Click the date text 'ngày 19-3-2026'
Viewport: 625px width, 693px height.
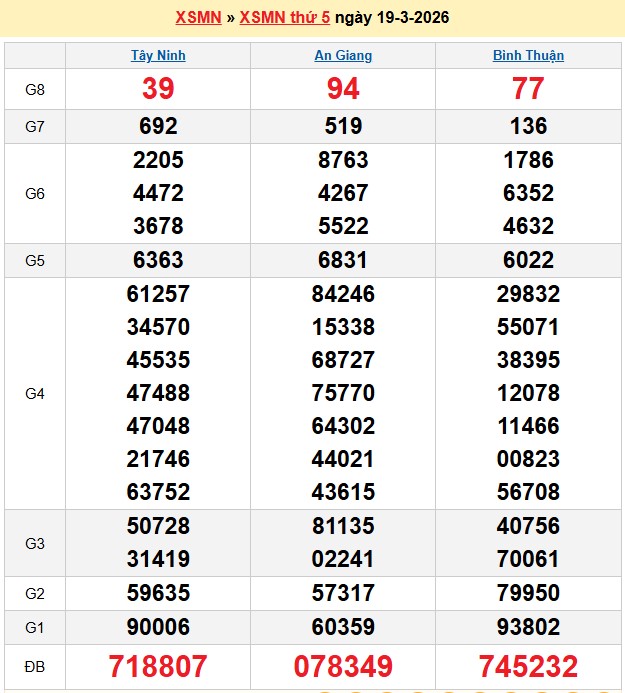(x=392, y=18)
